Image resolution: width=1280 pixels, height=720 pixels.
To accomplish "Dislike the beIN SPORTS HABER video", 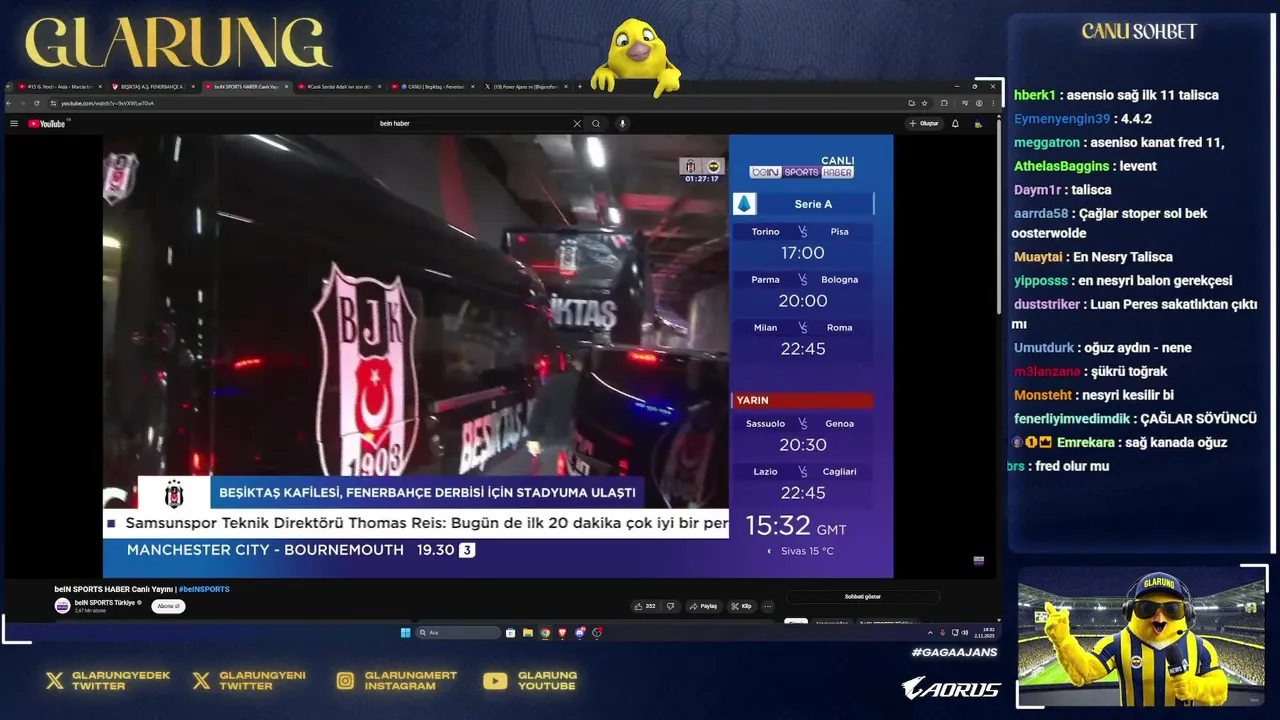I will point(670,606).
